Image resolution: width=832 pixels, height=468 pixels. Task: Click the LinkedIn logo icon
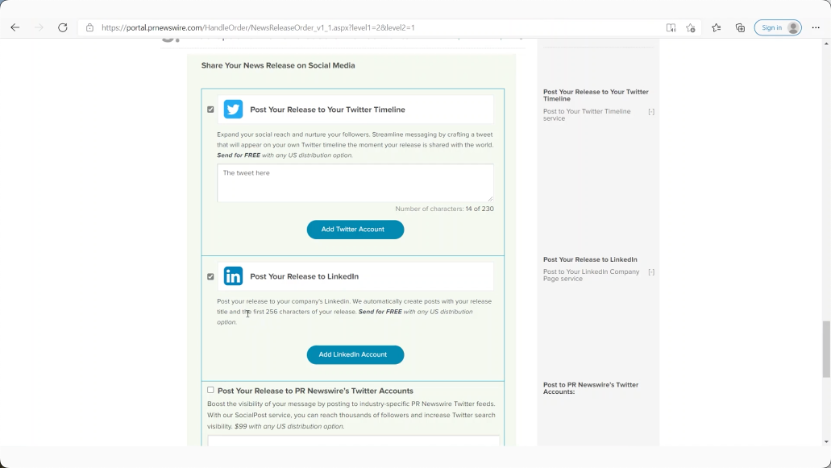[x=233, y=276]
